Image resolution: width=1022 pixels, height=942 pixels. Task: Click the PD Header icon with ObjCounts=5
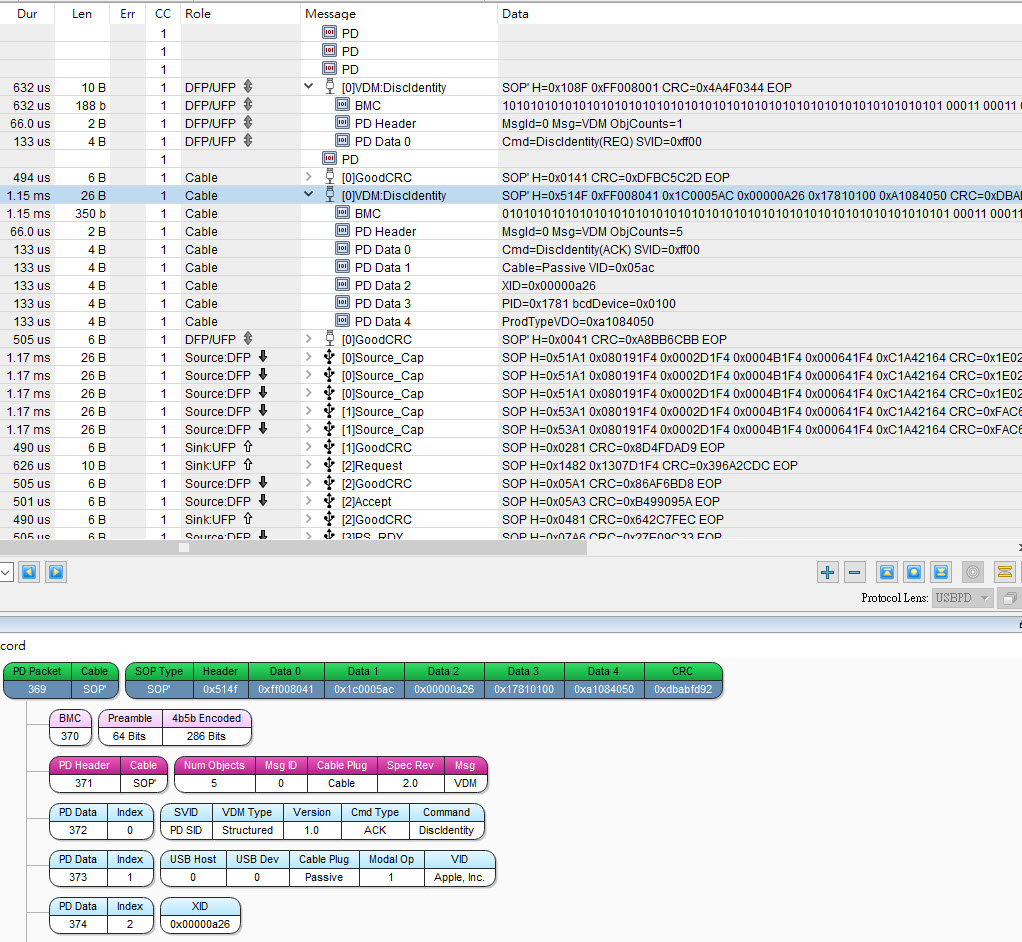(342, 231)
